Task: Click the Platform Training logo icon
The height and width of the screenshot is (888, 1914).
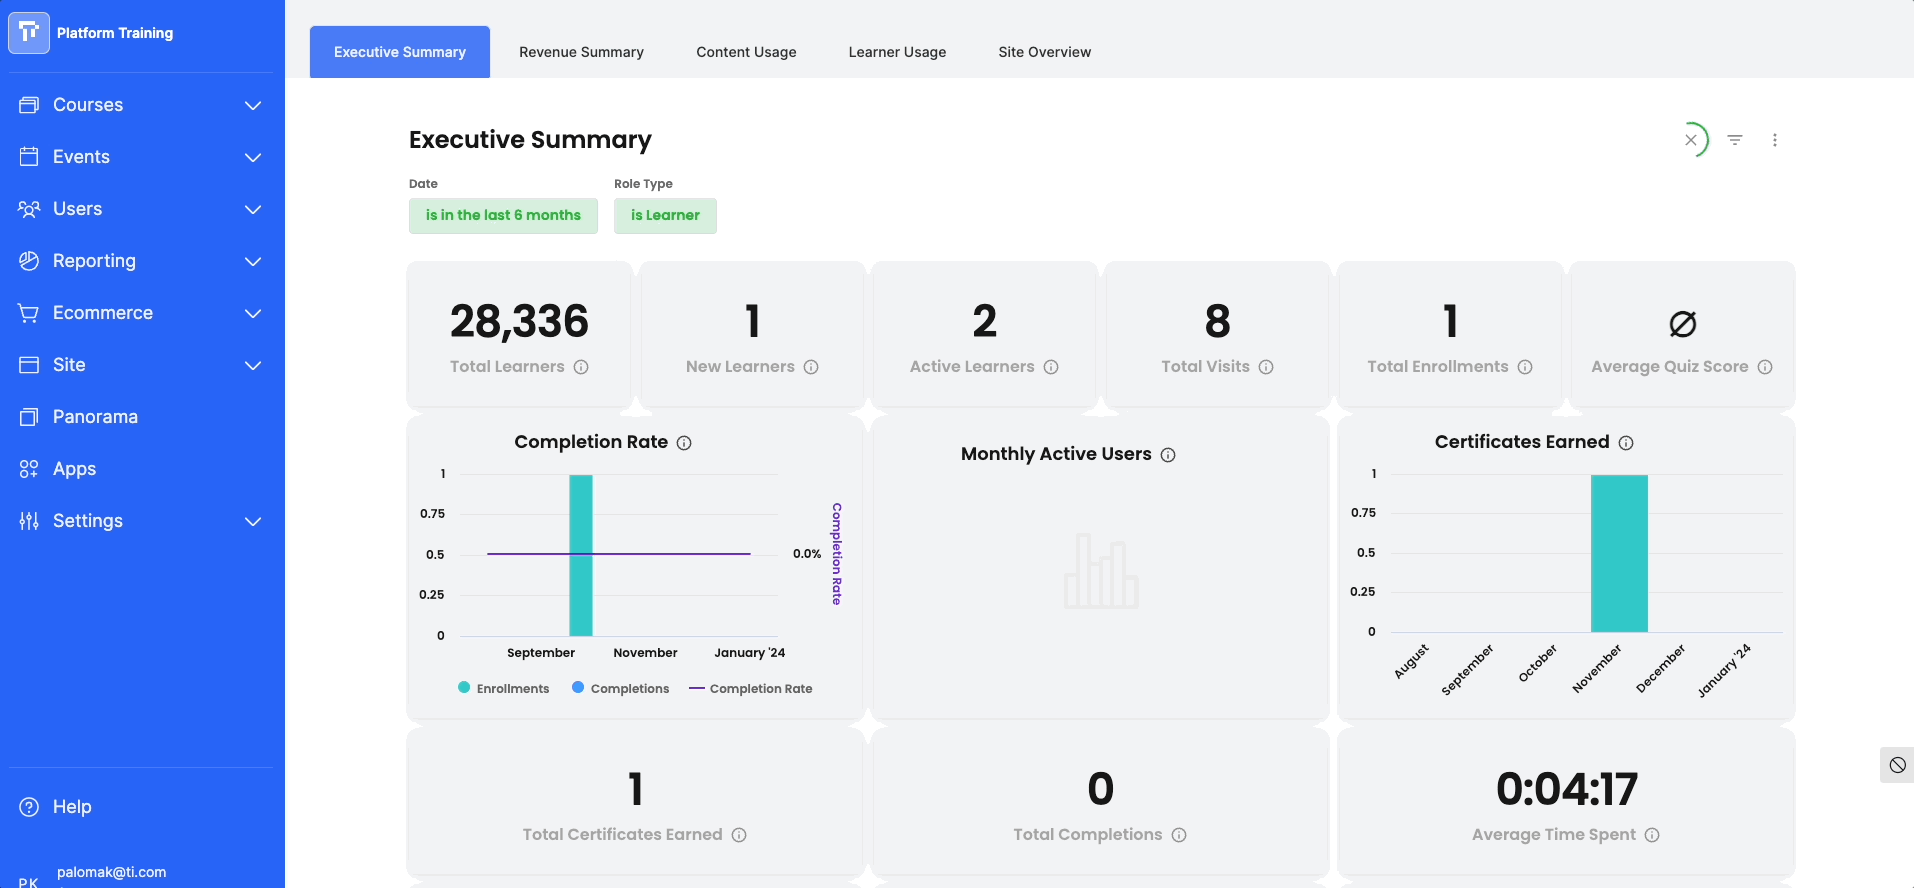Action: [x=29, y=33]
